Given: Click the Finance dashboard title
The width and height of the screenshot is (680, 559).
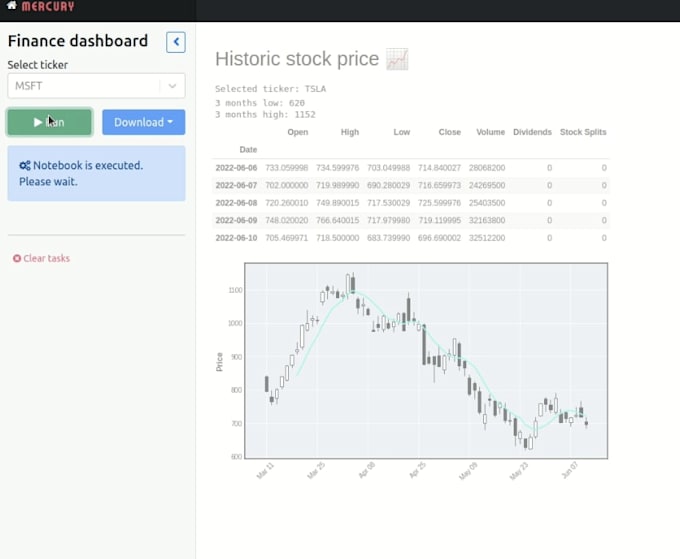Looking at the screenshot, I should pyautogui.click(x=78, y=41).
